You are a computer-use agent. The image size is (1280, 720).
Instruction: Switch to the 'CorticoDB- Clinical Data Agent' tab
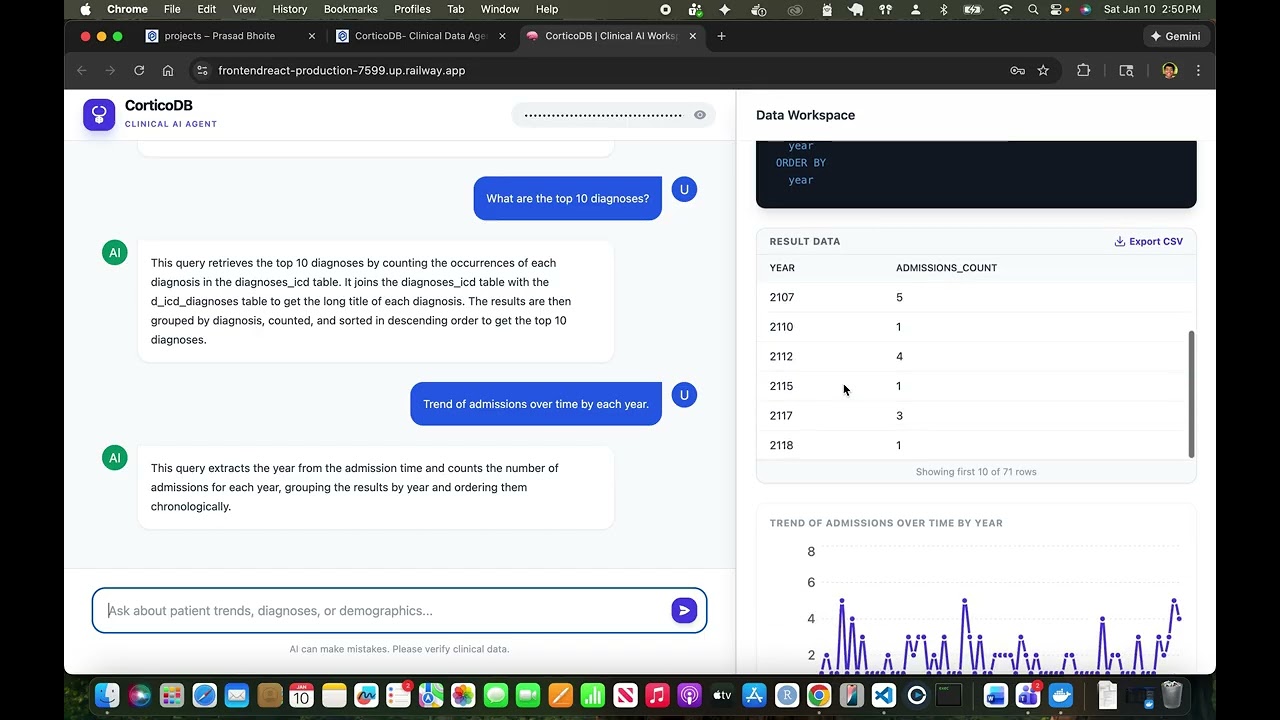[x=421, y=36]
